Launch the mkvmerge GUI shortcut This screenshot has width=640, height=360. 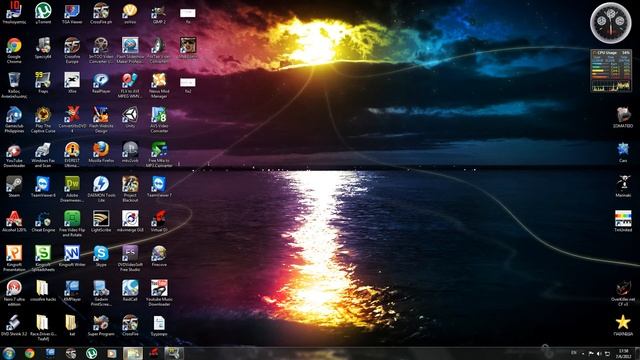pos(130,221)
